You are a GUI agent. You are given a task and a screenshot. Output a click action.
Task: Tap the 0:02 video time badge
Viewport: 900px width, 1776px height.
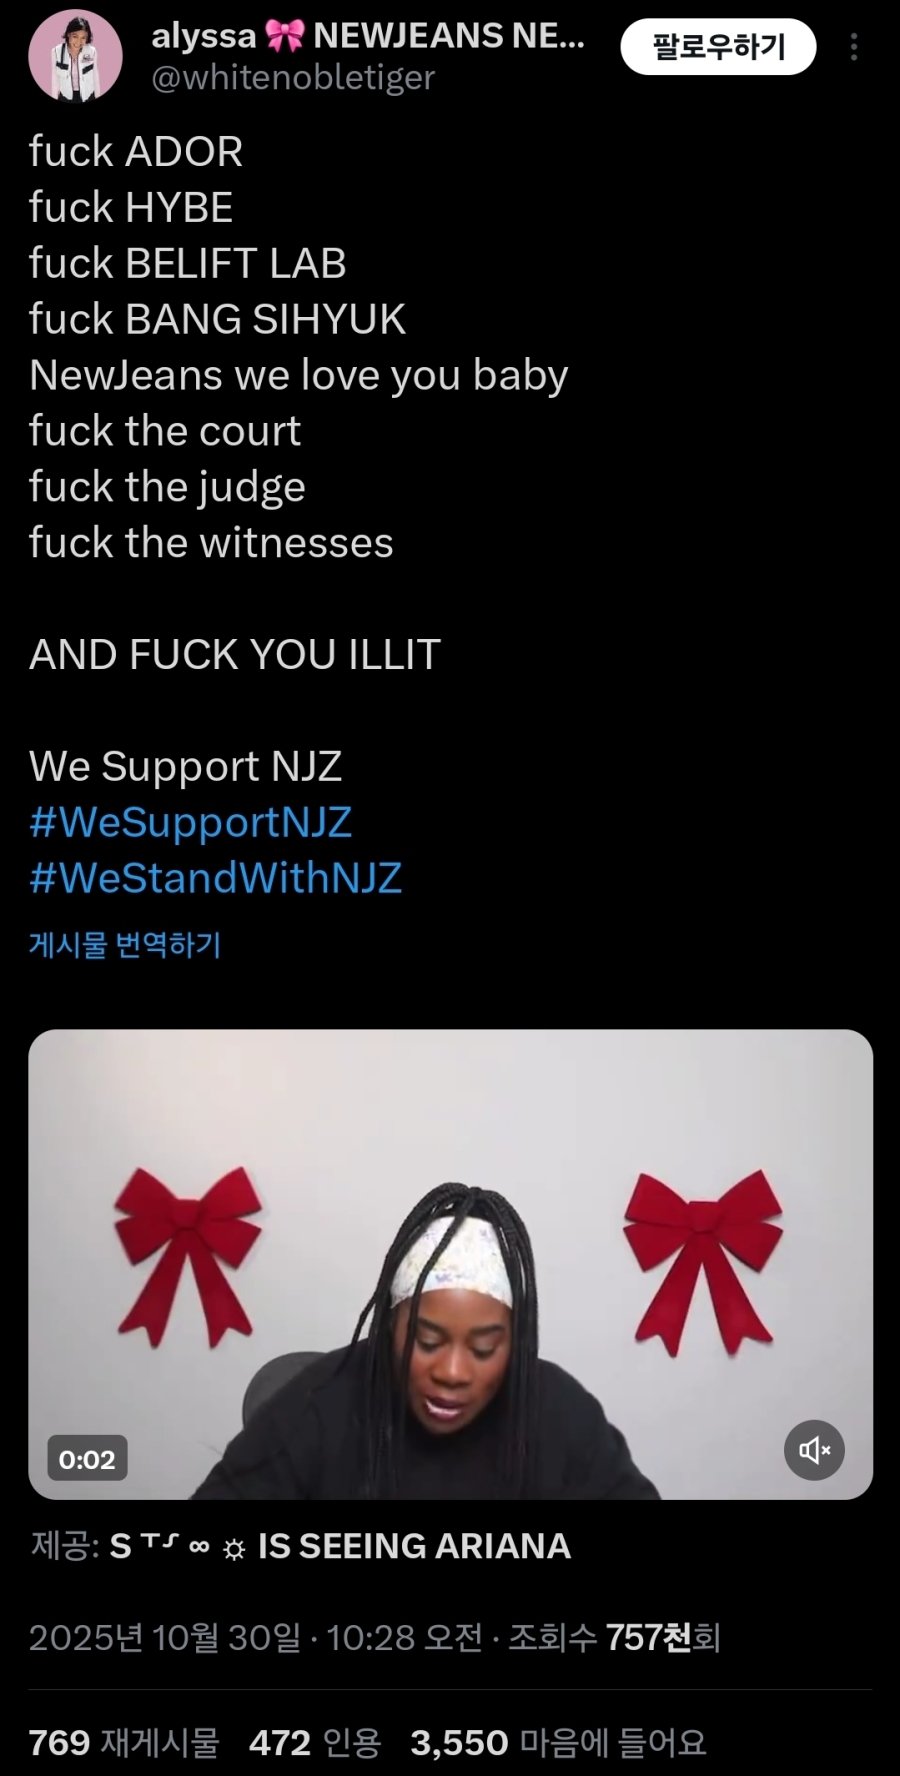click(87, 1460)
